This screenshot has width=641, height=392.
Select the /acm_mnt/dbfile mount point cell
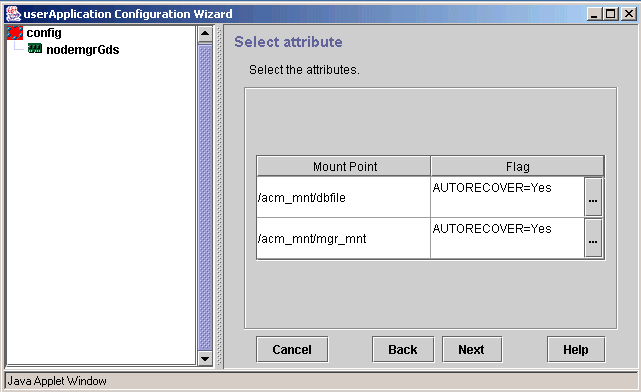point(343,197)
